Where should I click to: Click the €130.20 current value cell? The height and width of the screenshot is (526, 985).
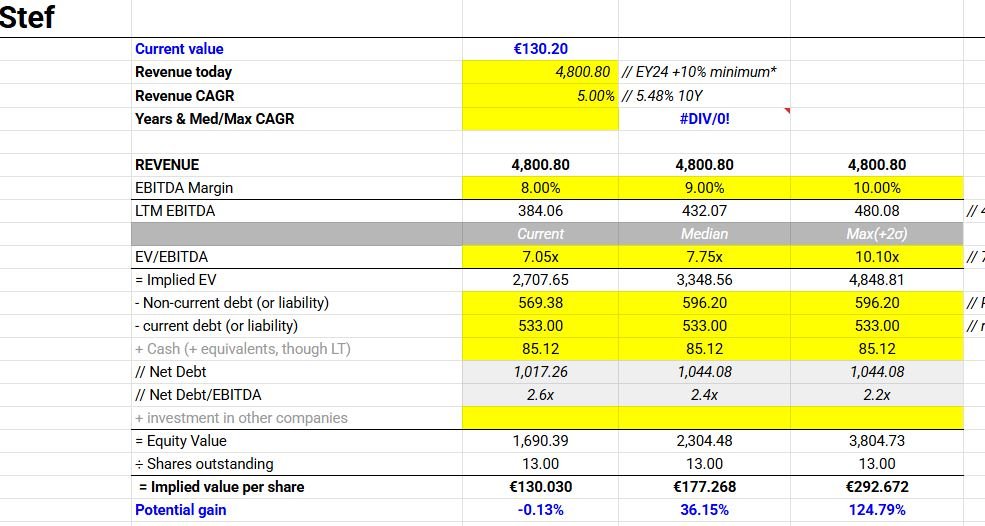[540, 49]
